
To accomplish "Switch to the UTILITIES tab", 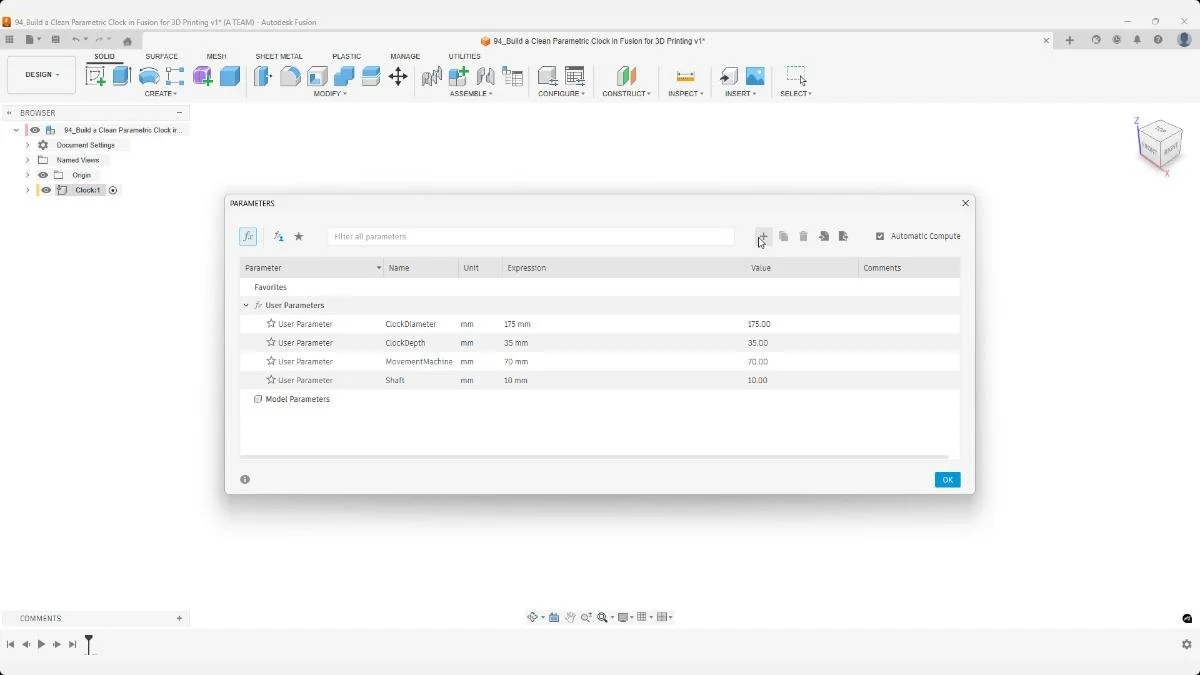I will (x=464, y=56).
